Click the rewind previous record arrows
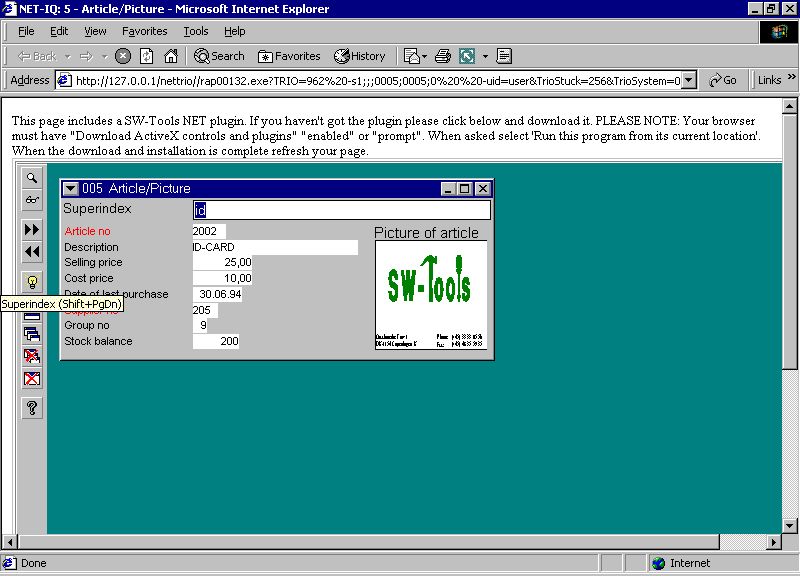Screen dimensions: 800x576 [x=32, y=252]
